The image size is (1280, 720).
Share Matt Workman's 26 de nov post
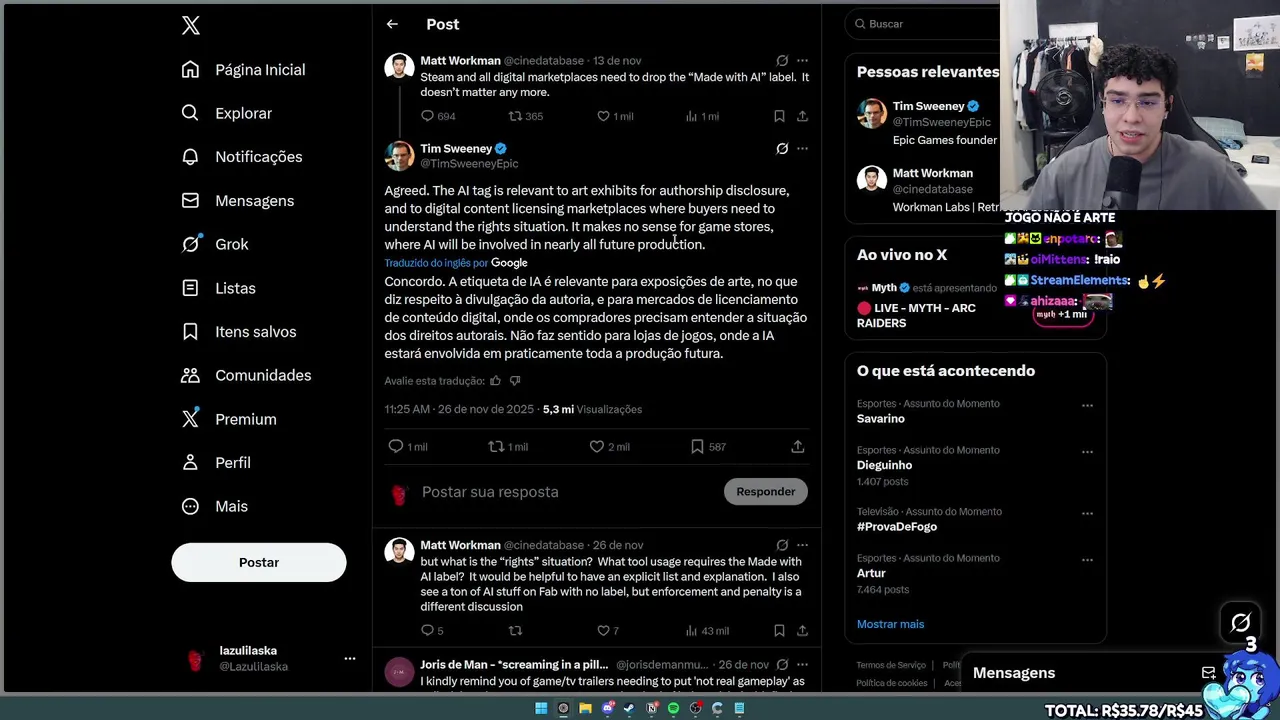click(x=802, y=631)
